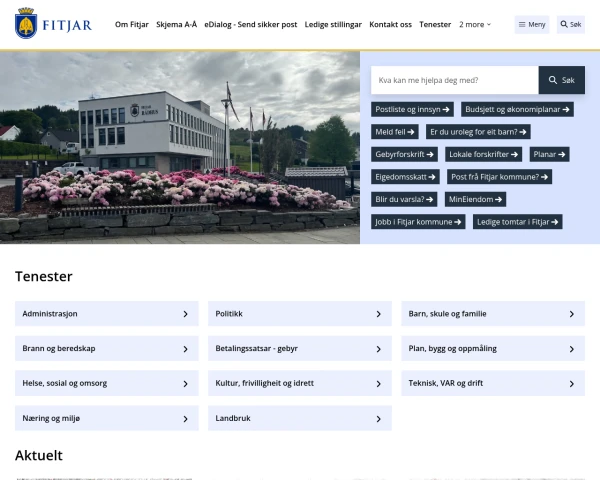Click the "Meld feil" arrow shortcut

point(395,132)
